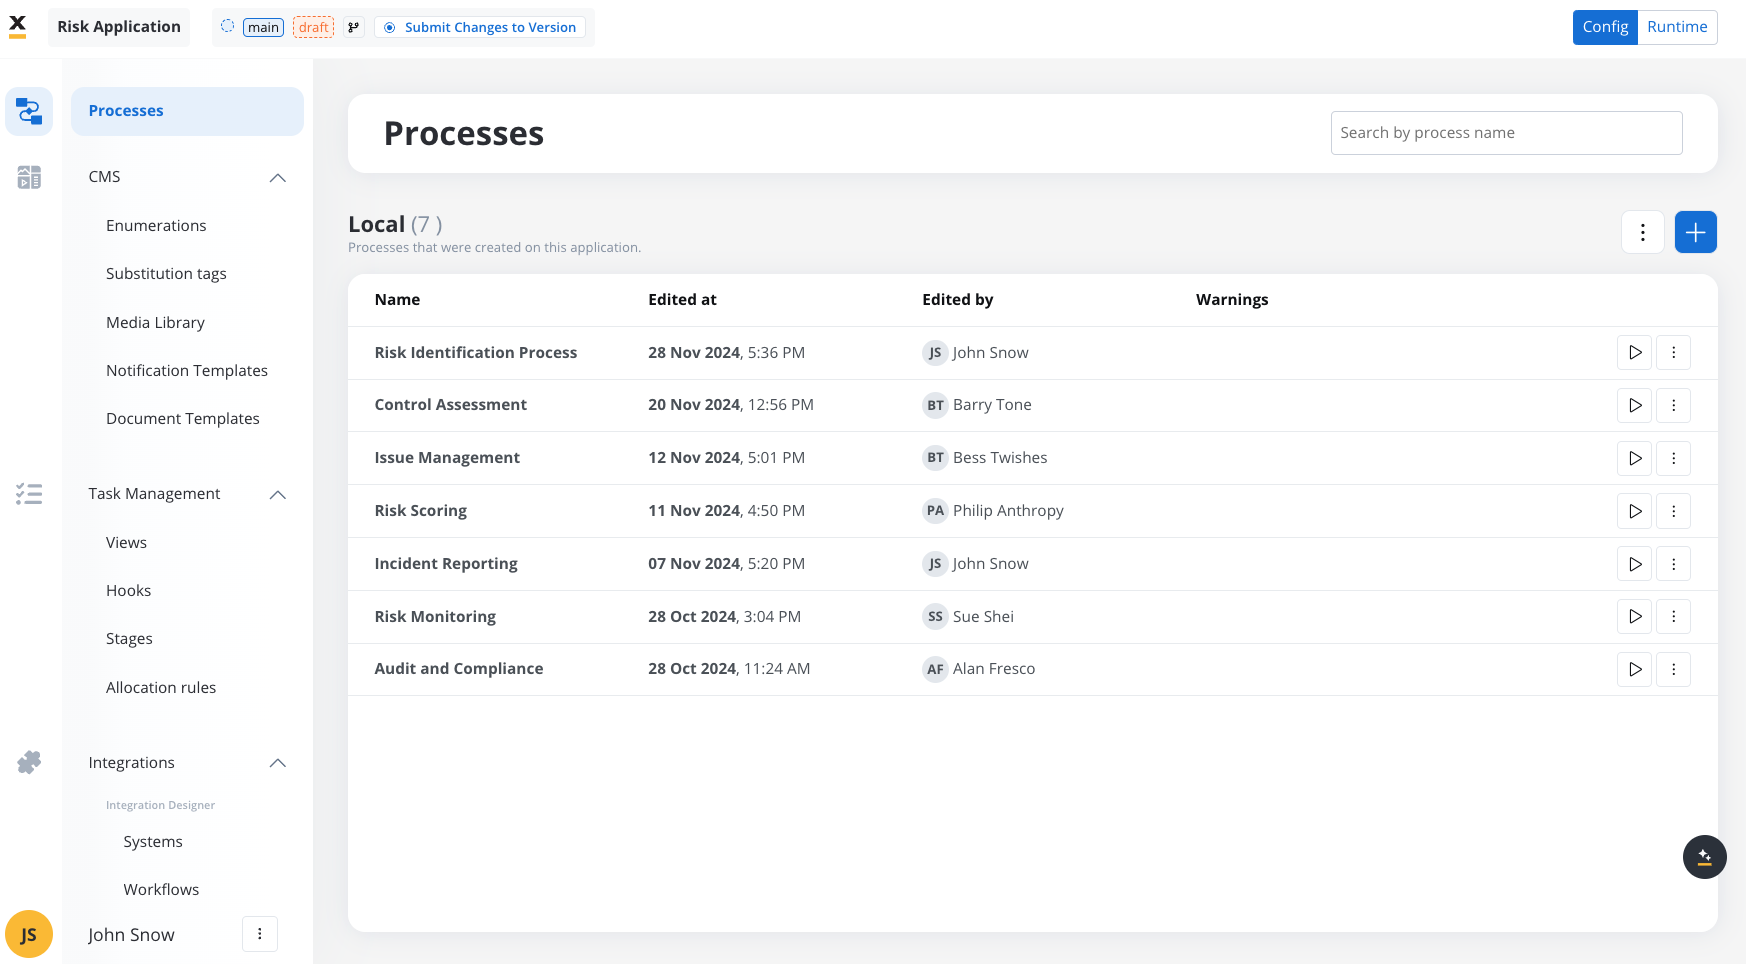Viewport: 1746px width, 964px height.
Task: Run the Incident Reporting play button
Action: pyautogui.click(x=1634, y=564)
